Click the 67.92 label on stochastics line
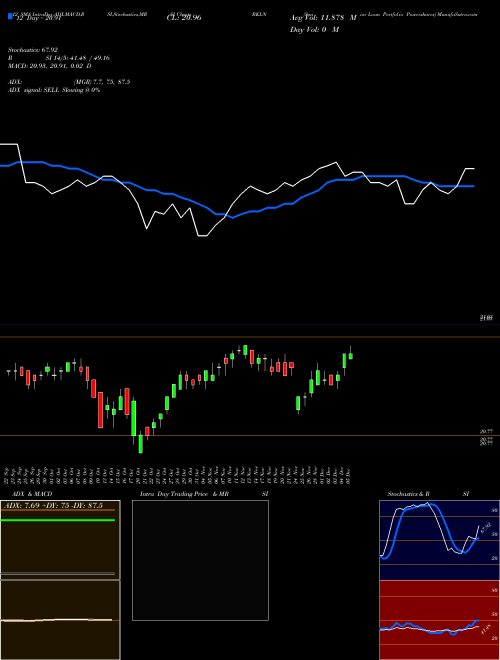 (485, 528)
